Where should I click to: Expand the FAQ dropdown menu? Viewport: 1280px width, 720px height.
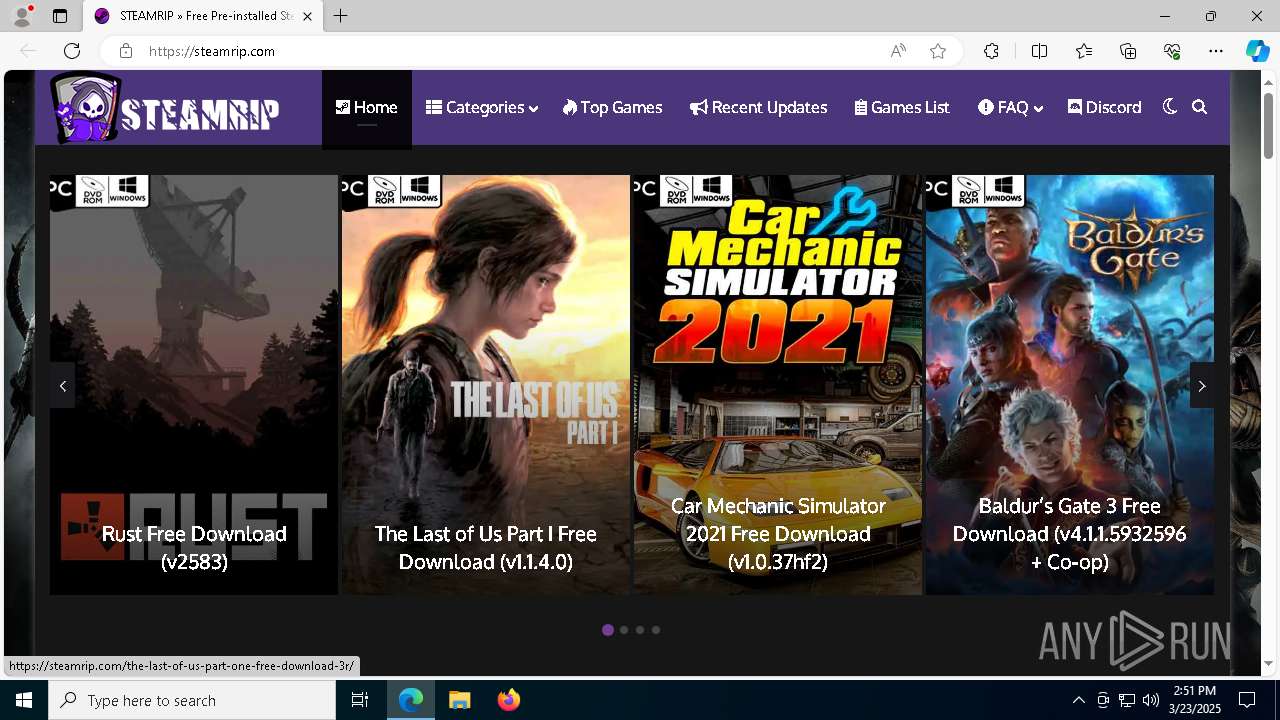click(x=1010, y=107)
